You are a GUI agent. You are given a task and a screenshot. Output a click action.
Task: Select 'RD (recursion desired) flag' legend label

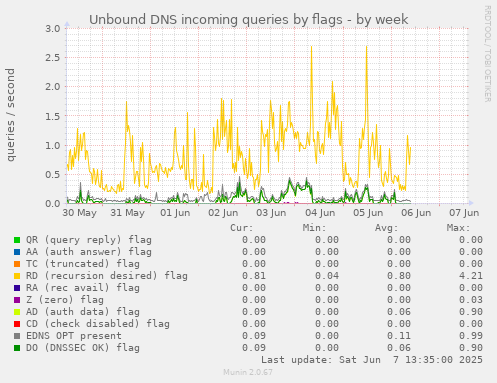coord(107,276)
